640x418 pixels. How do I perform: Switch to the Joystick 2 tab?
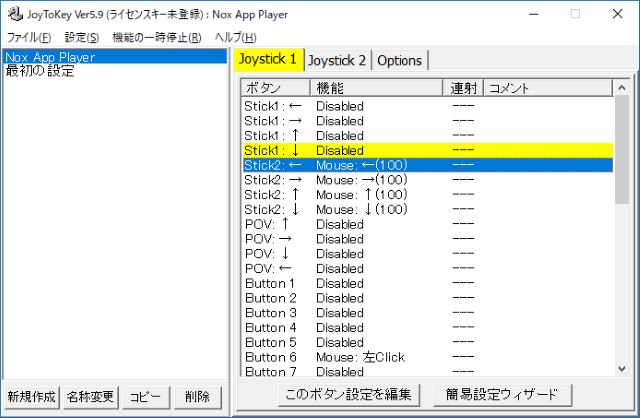click(337, 60)
